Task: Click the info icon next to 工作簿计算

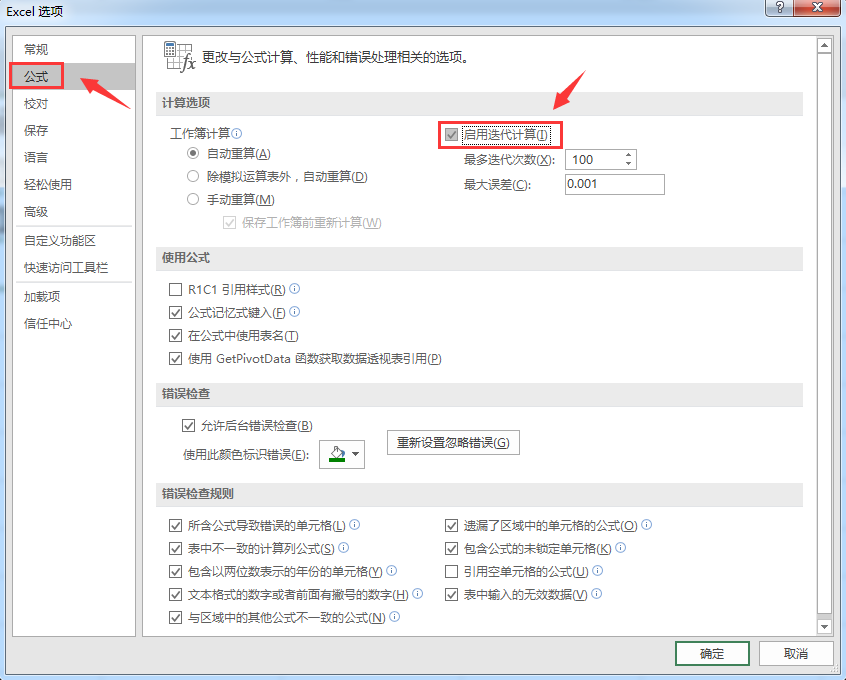Action: (236, 133)
